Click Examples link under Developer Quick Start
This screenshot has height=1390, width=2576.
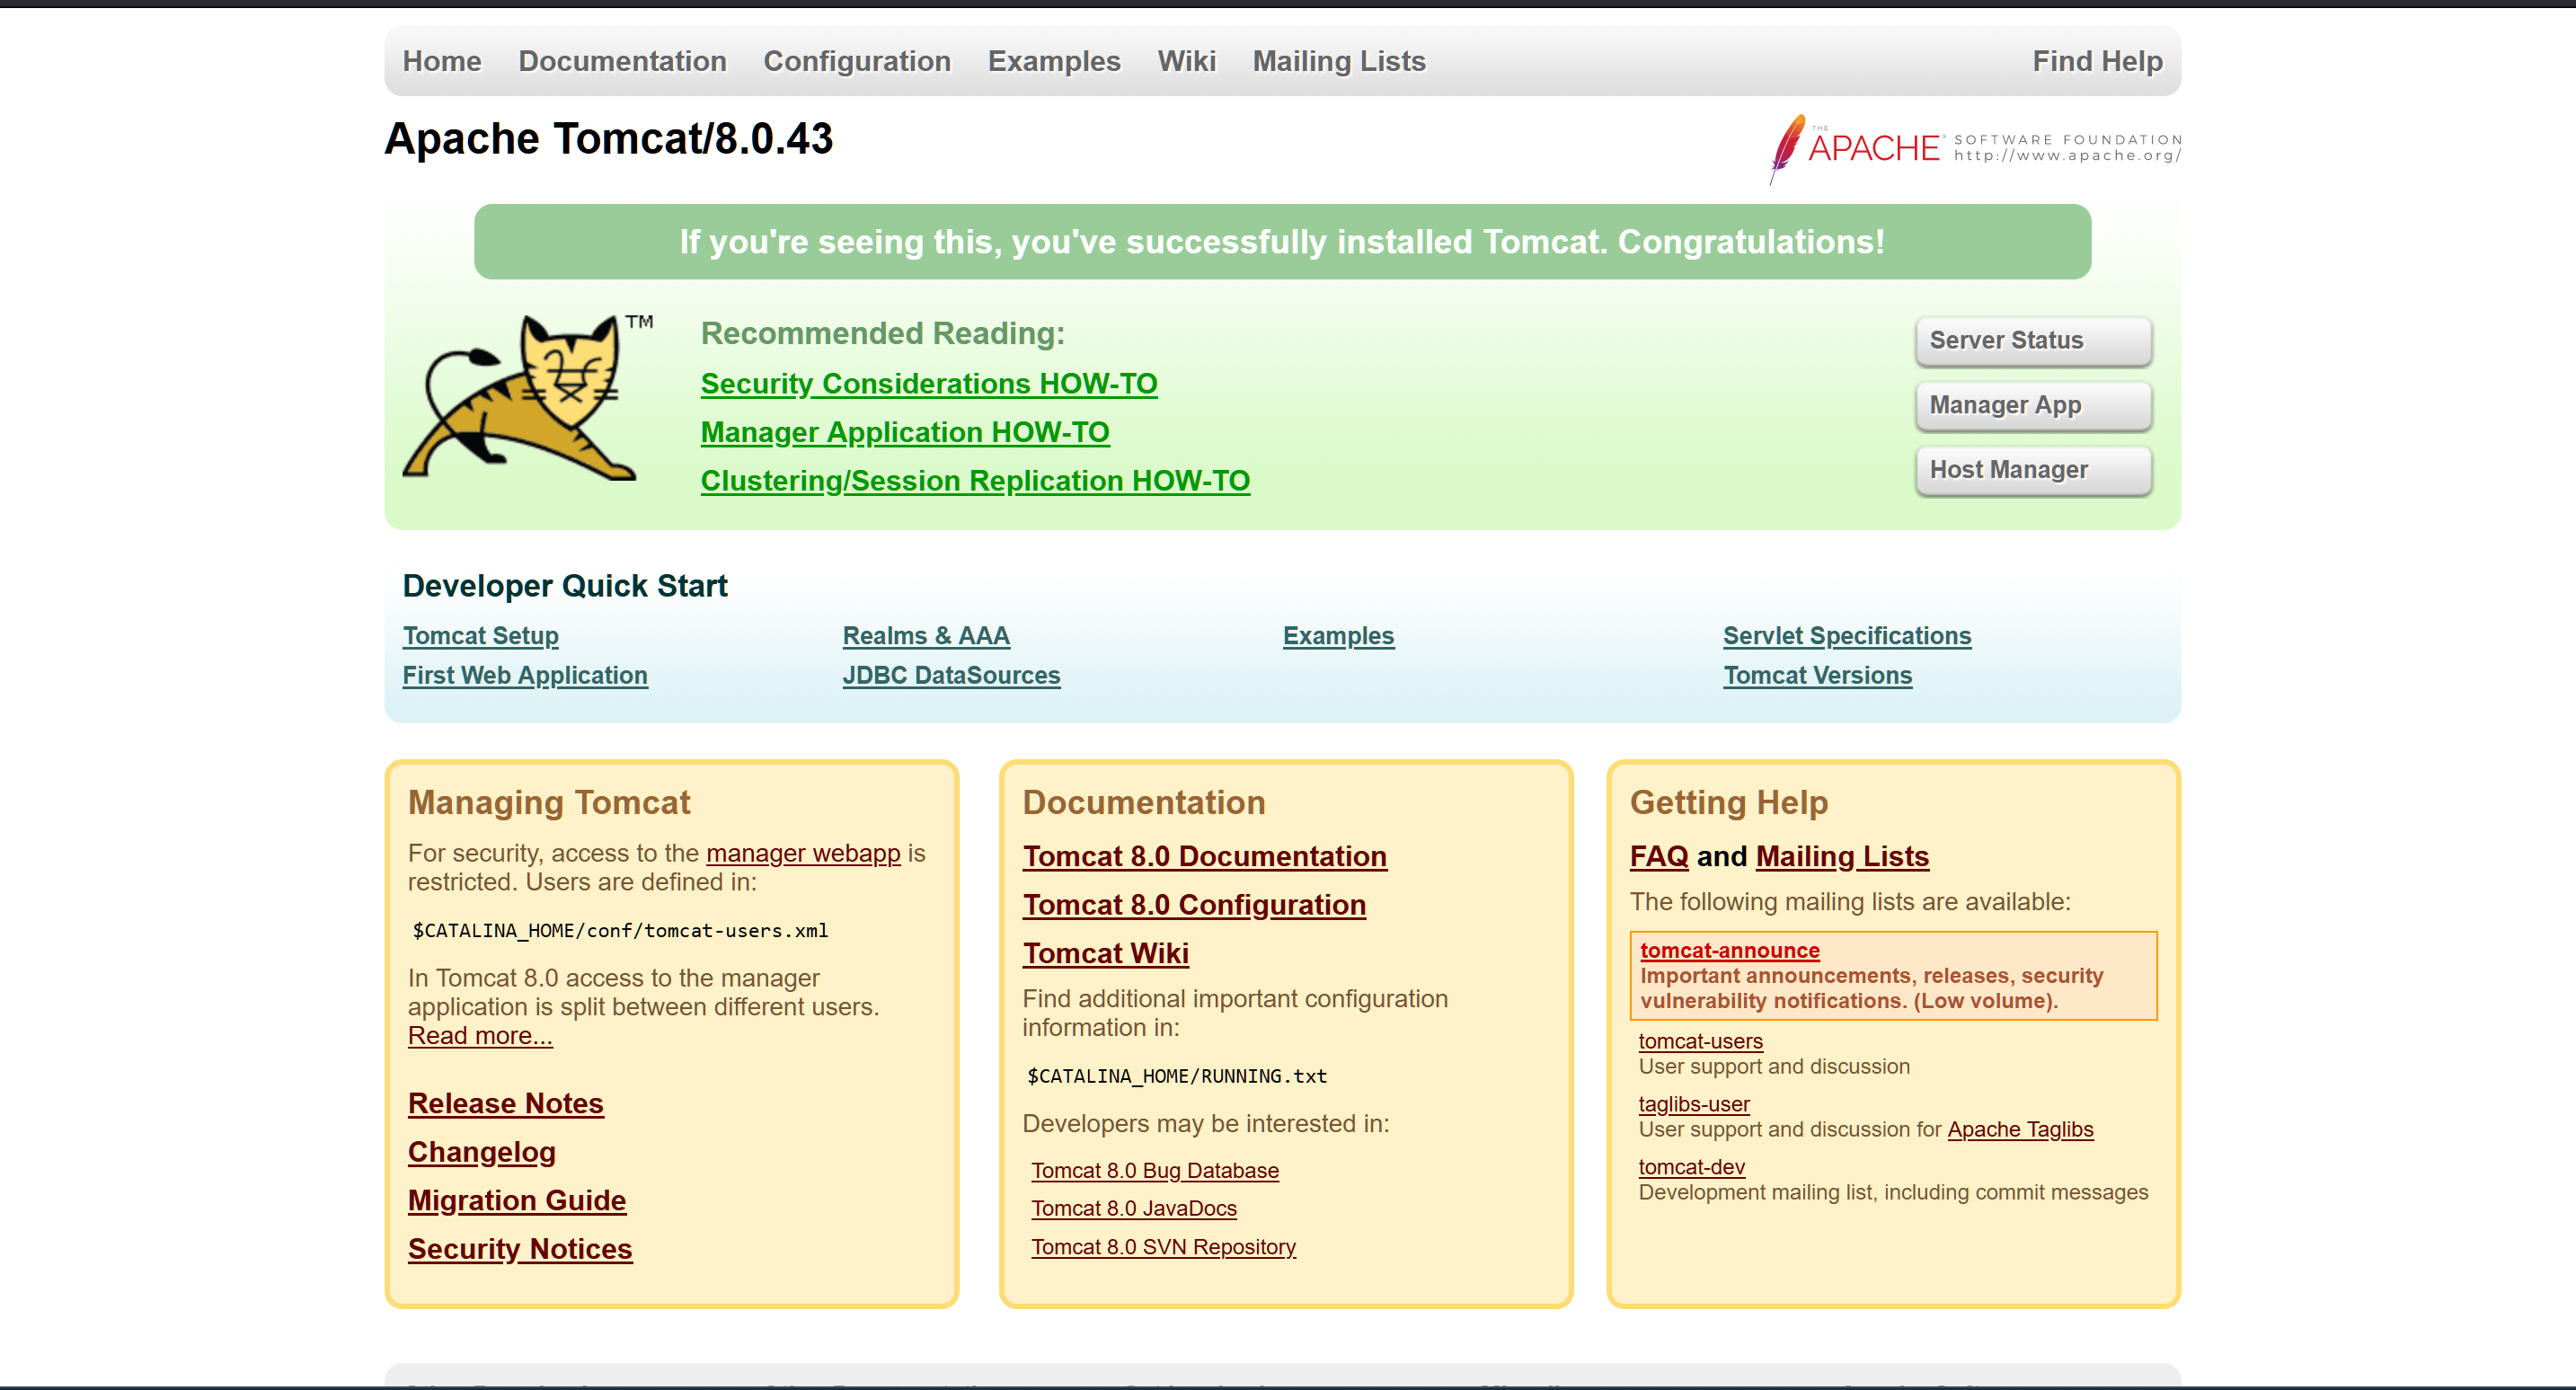point(1338,636)
